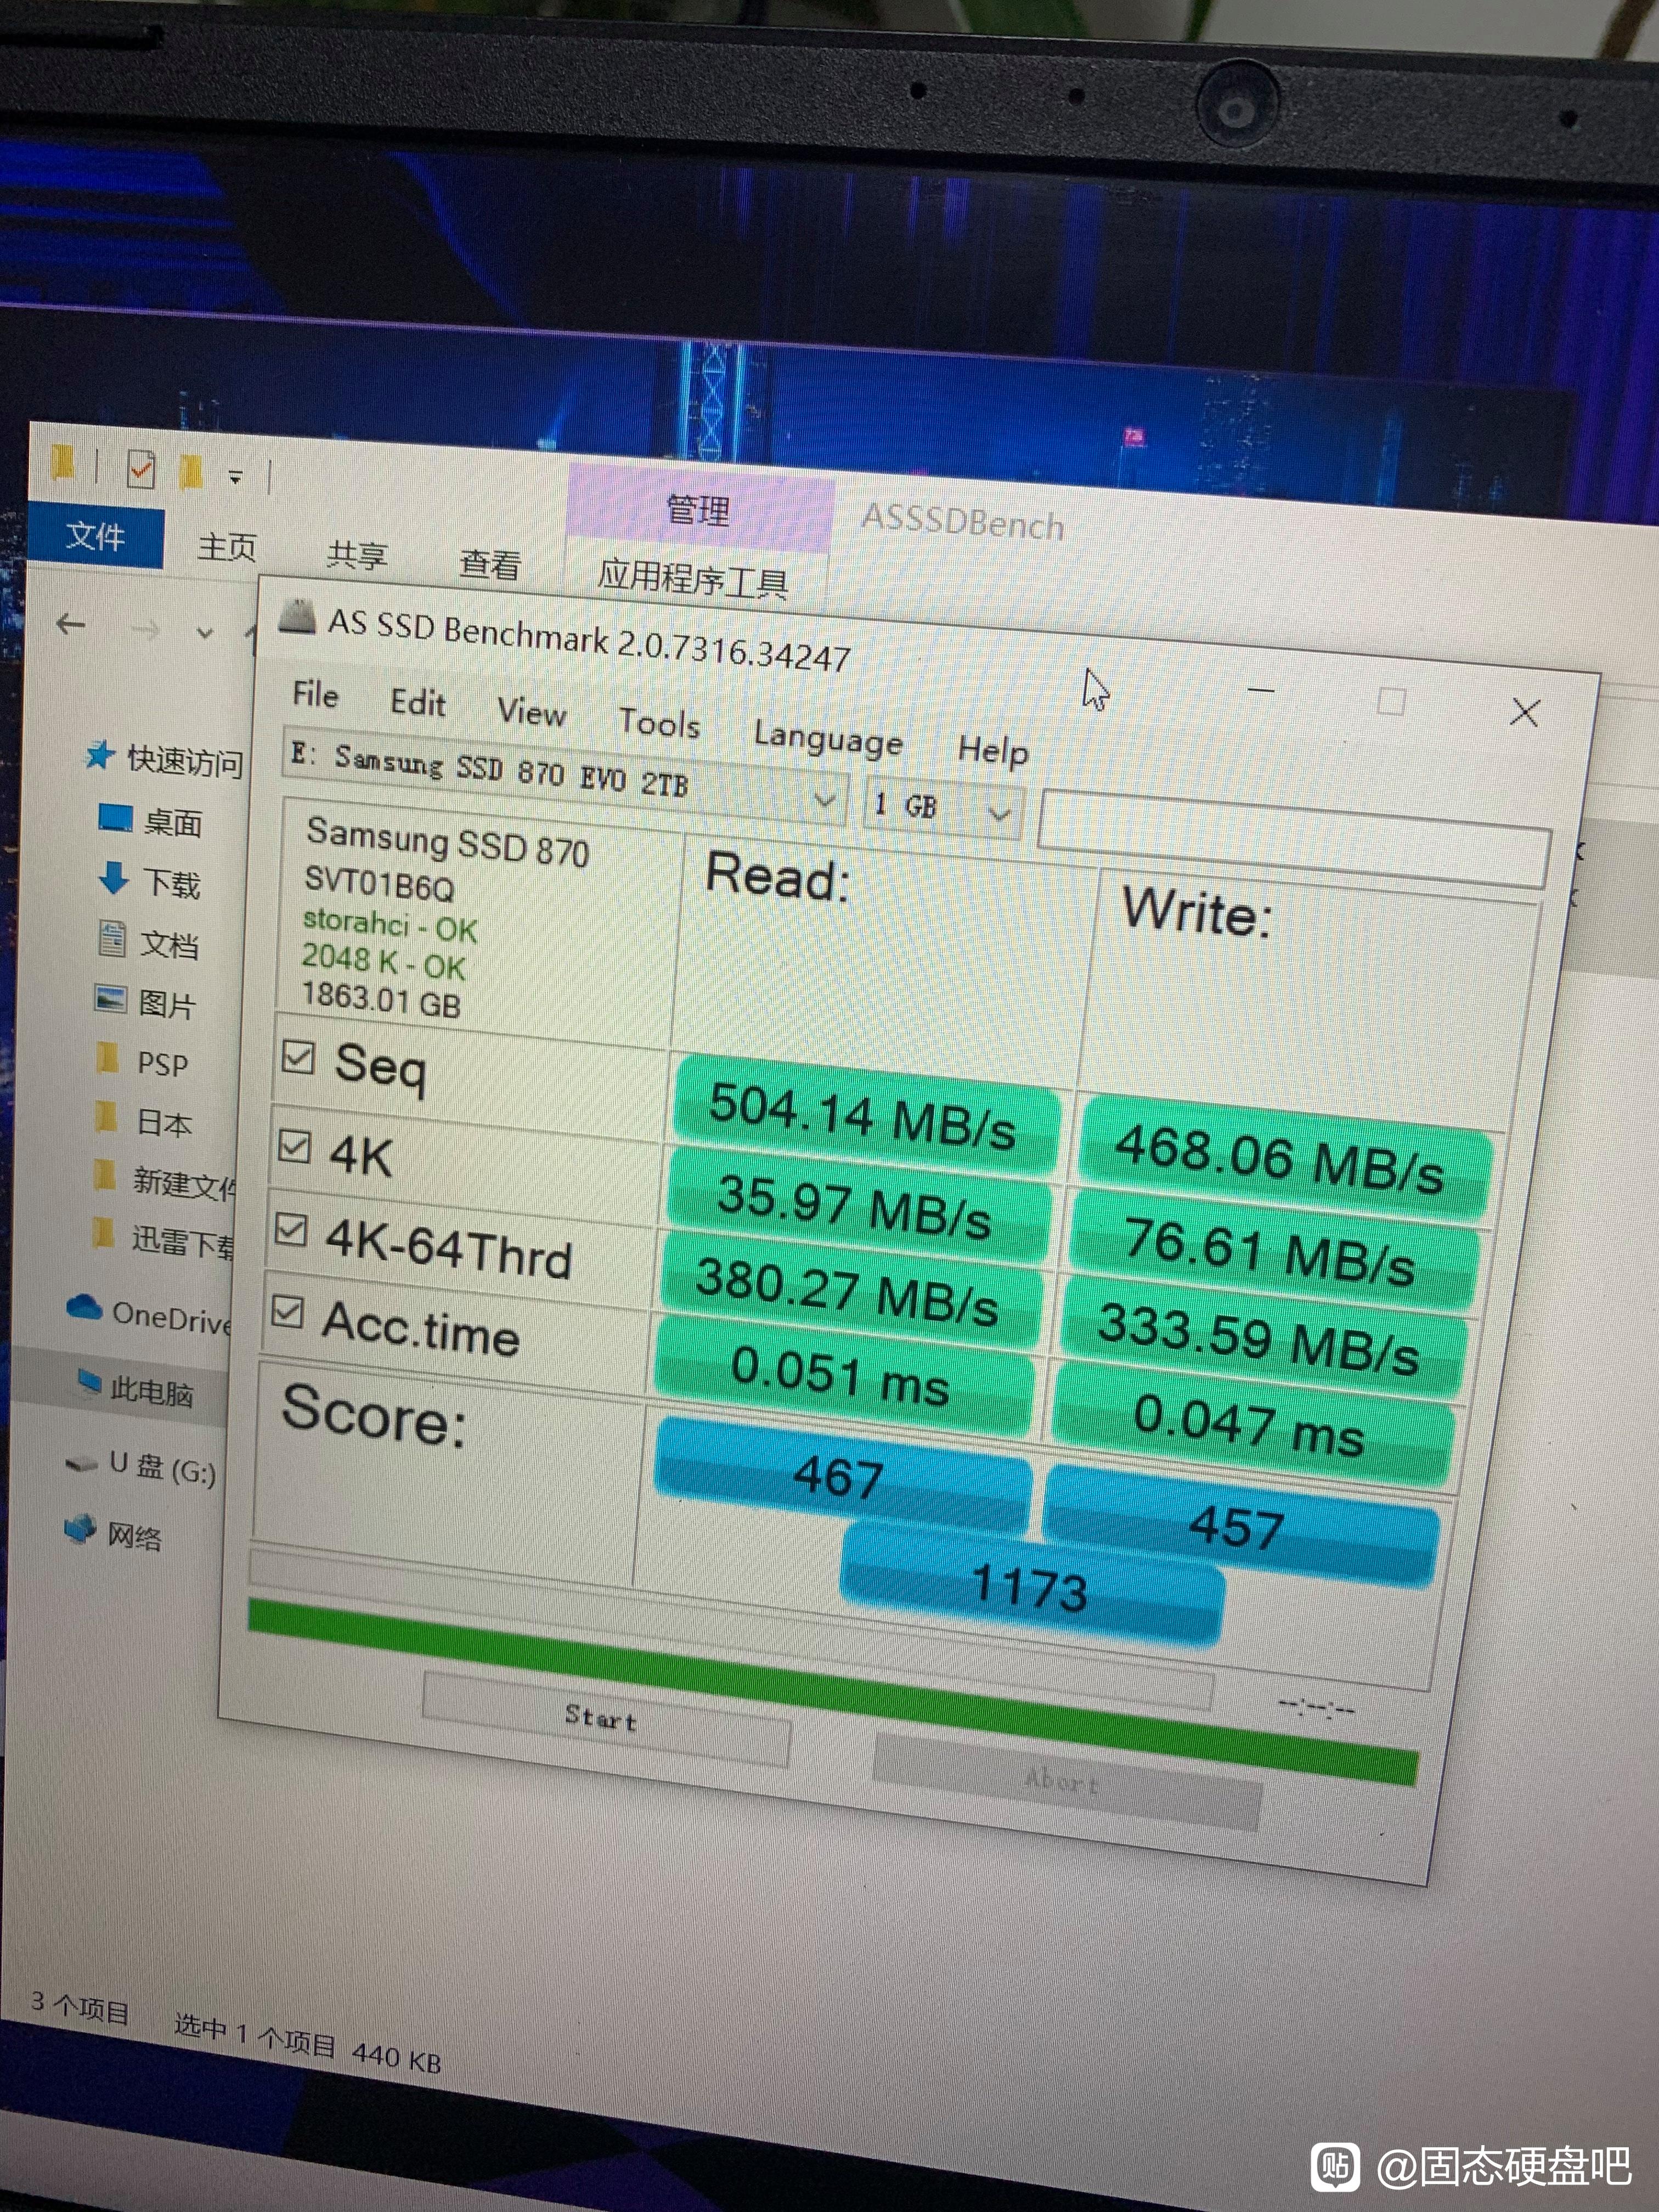Minimize the AS SSD Benchmark window
Image resolution: width=1659 pixels, height=2212 pixels.
coord(1261,690)
